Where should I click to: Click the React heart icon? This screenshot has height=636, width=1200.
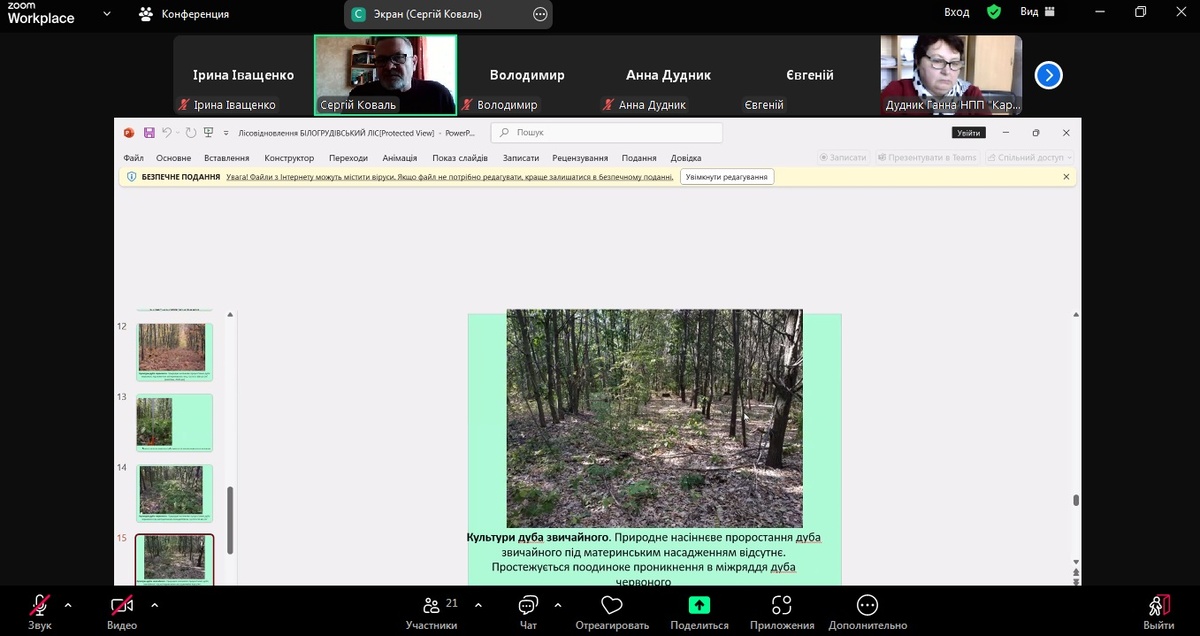coord(612,606)
